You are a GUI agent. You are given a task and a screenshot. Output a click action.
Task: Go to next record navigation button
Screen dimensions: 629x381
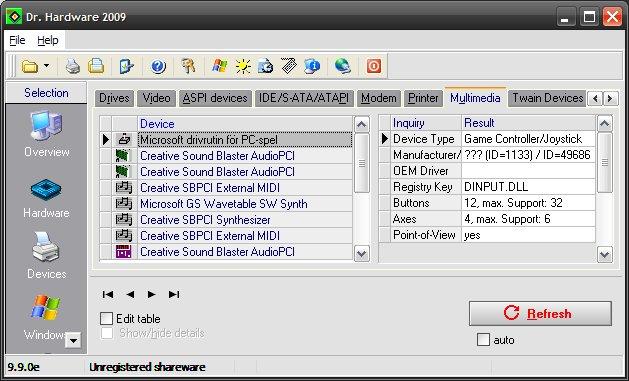point(151,294)
